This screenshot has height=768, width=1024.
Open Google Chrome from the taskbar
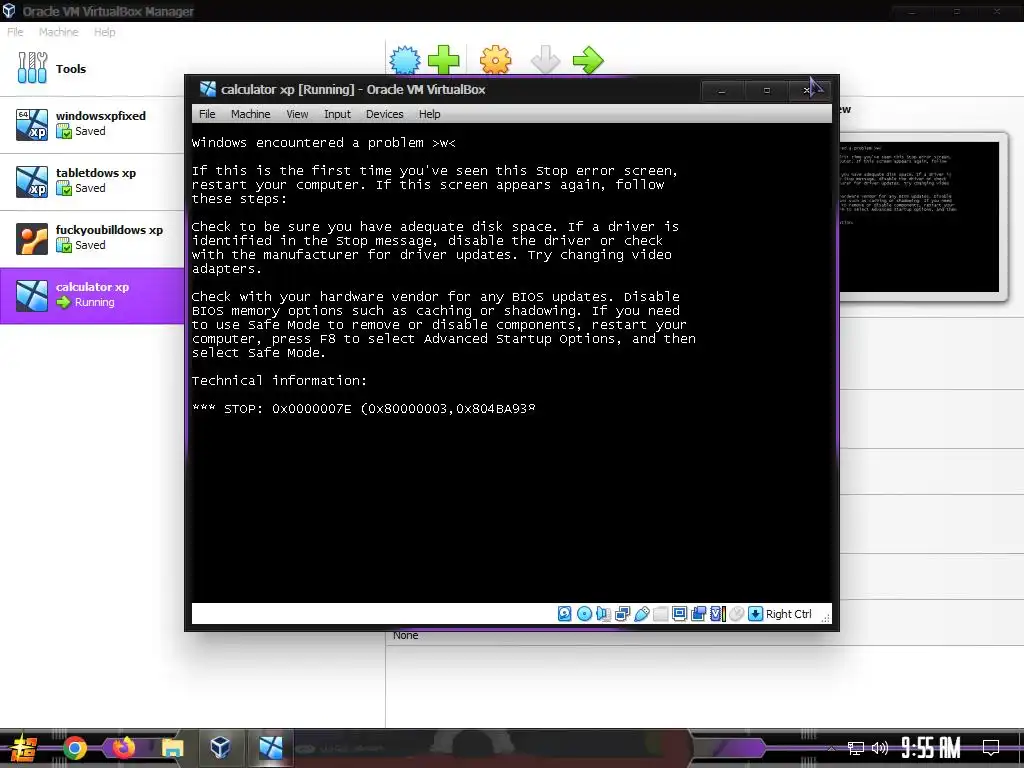pyautogui.click(x=75, y=748)
